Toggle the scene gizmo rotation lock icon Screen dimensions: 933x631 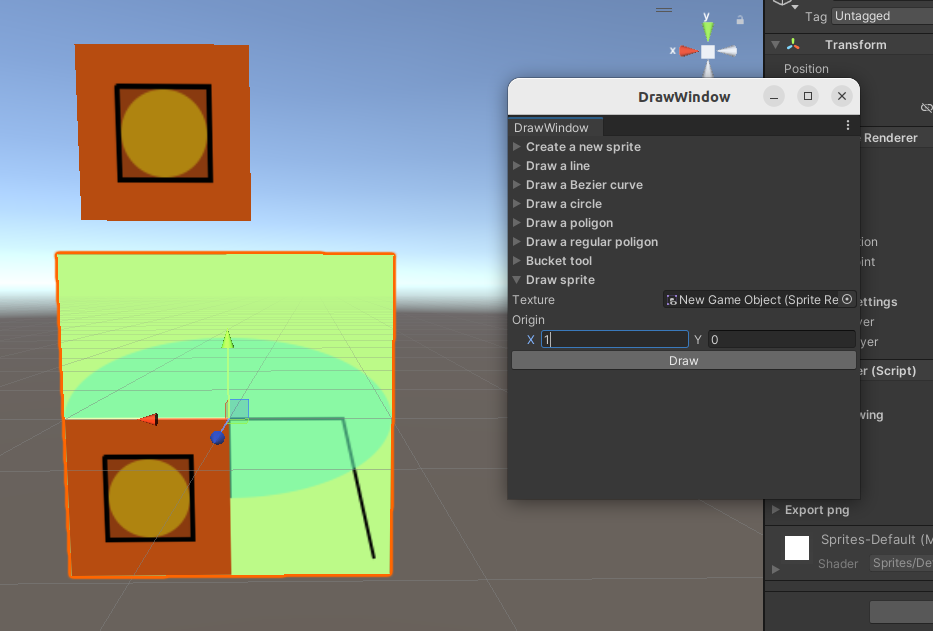(740, 19)
